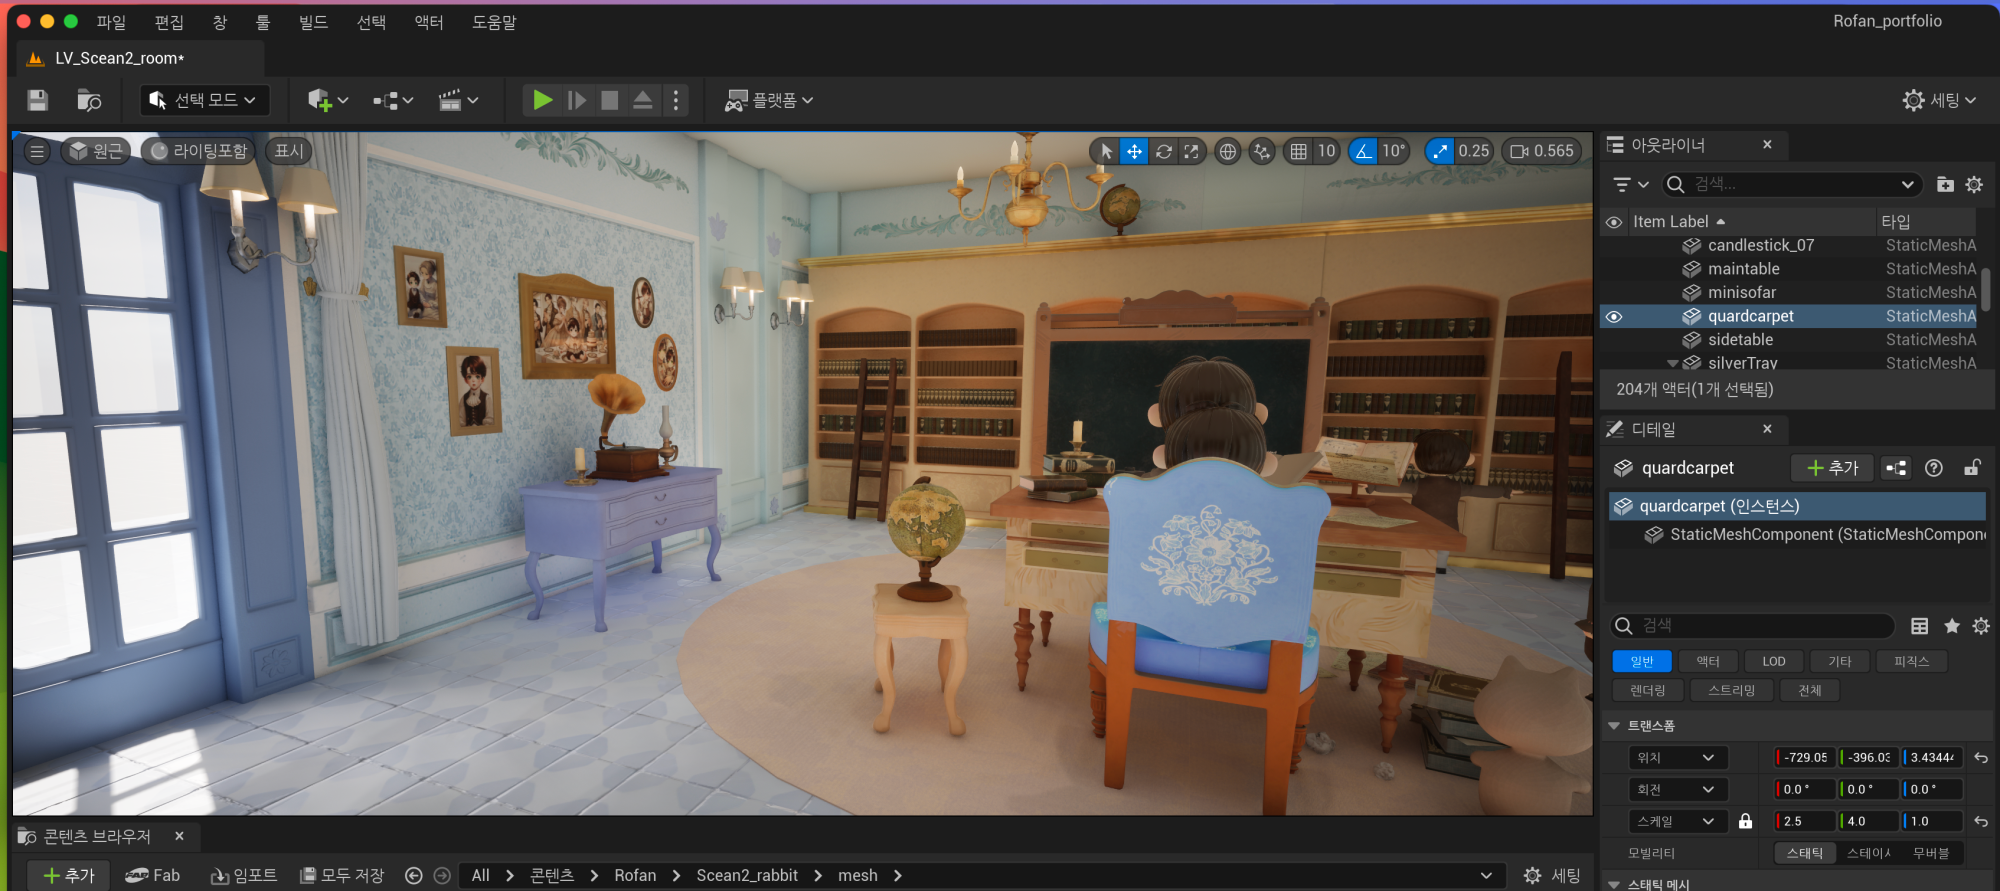The image size is (2000, 891).
Task: Open the content browse icon next to save
Action: [x=89, y=100]
